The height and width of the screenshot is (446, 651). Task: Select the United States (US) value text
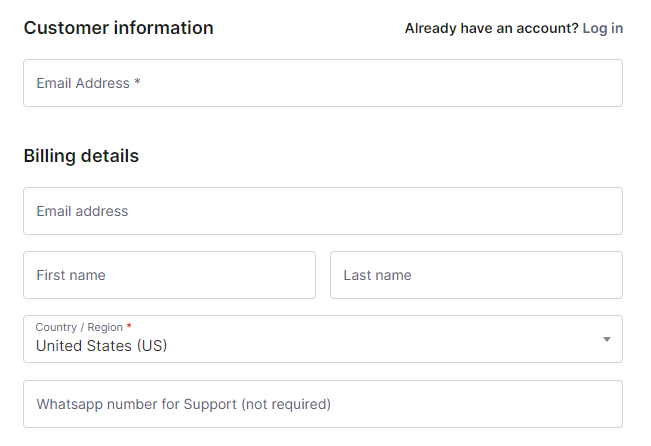point(101,346)
